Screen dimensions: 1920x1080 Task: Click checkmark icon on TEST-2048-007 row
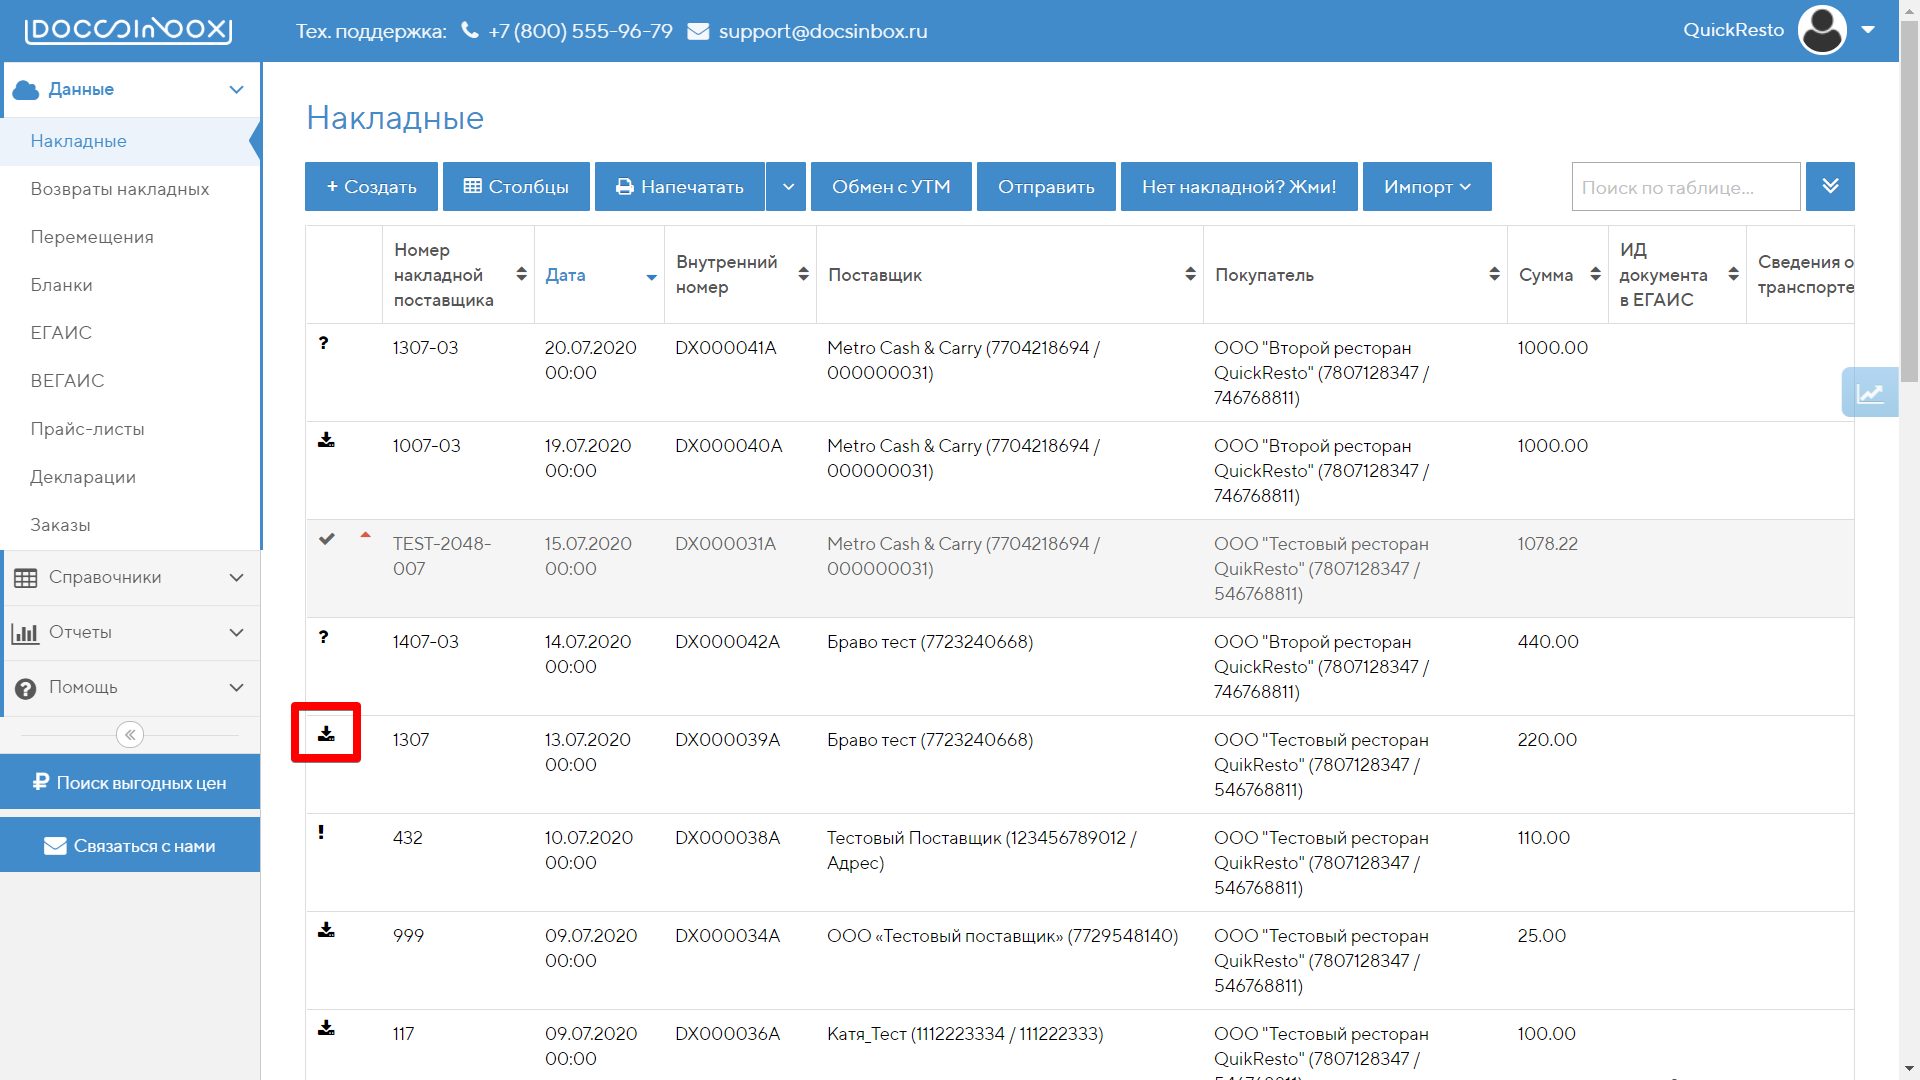point(326,539)
